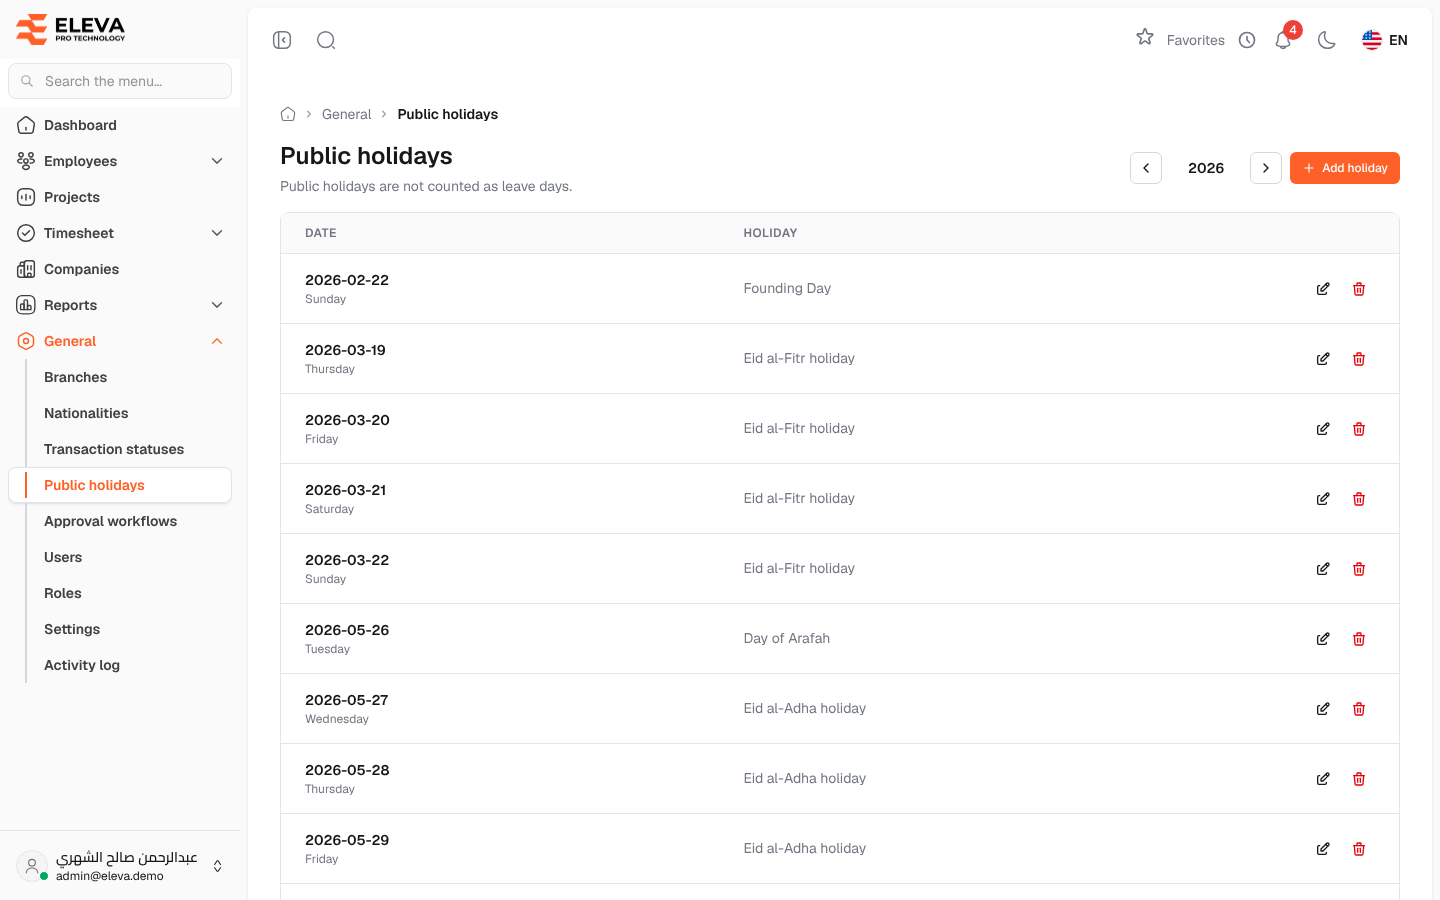This screenshot has width=1440, height=900.
Task: Open Companies from sidebar
Action: [120, 269]
